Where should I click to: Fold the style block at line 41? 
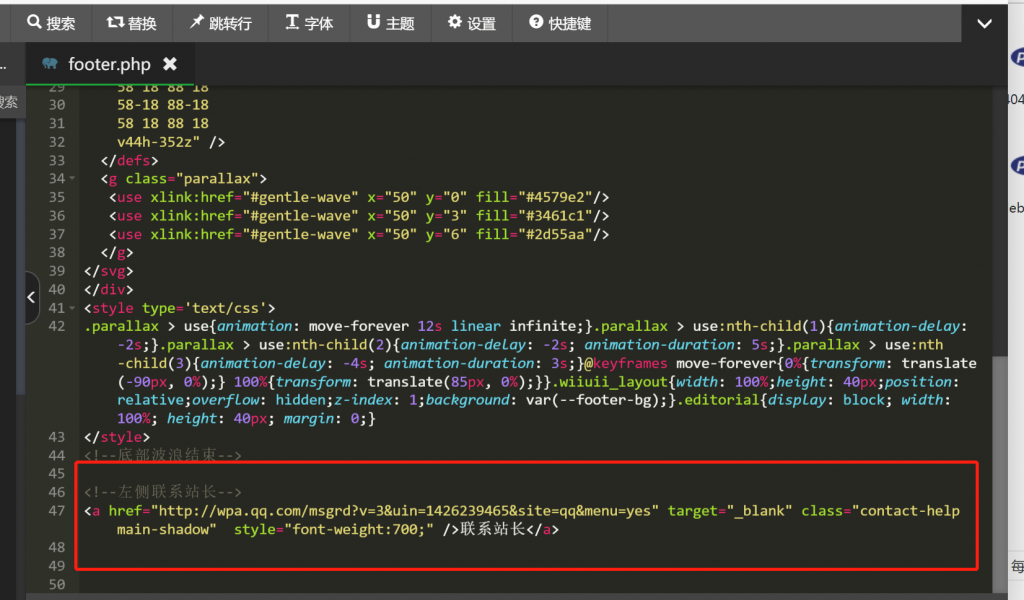pos(72,308)
